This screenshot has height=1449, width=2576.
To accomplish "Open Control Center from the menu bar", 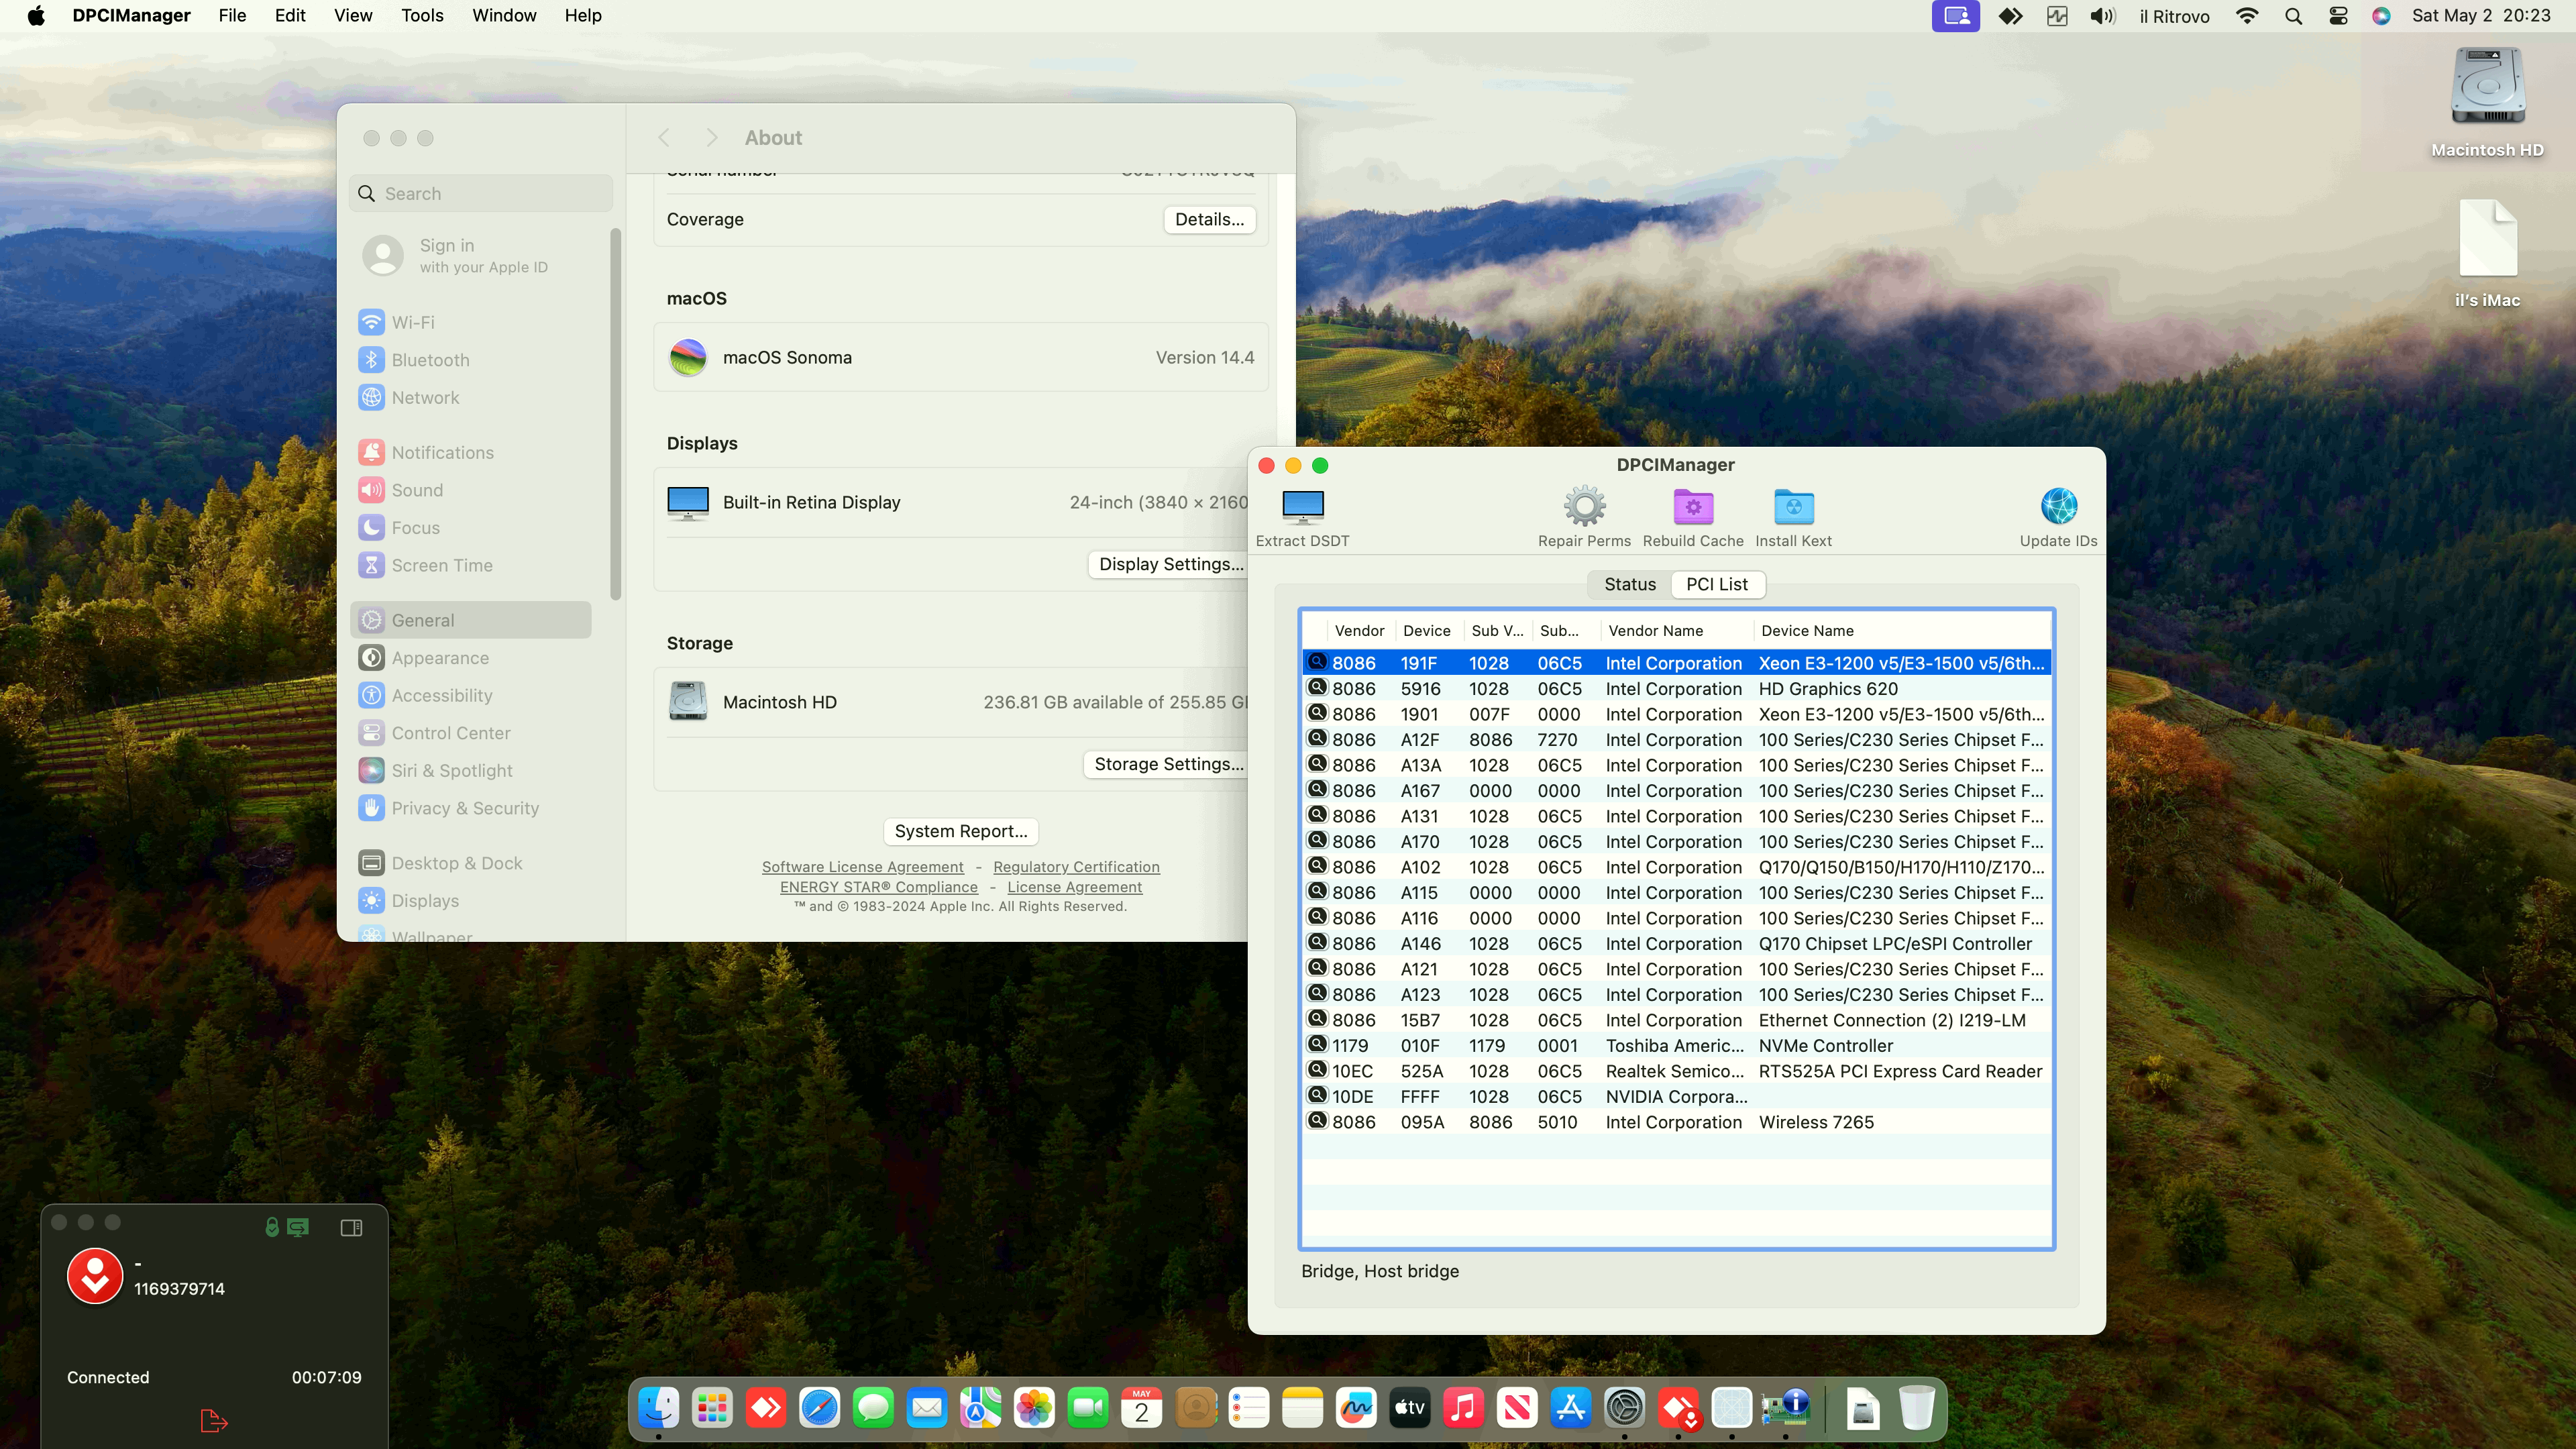I will click(x=2338, y=15).
